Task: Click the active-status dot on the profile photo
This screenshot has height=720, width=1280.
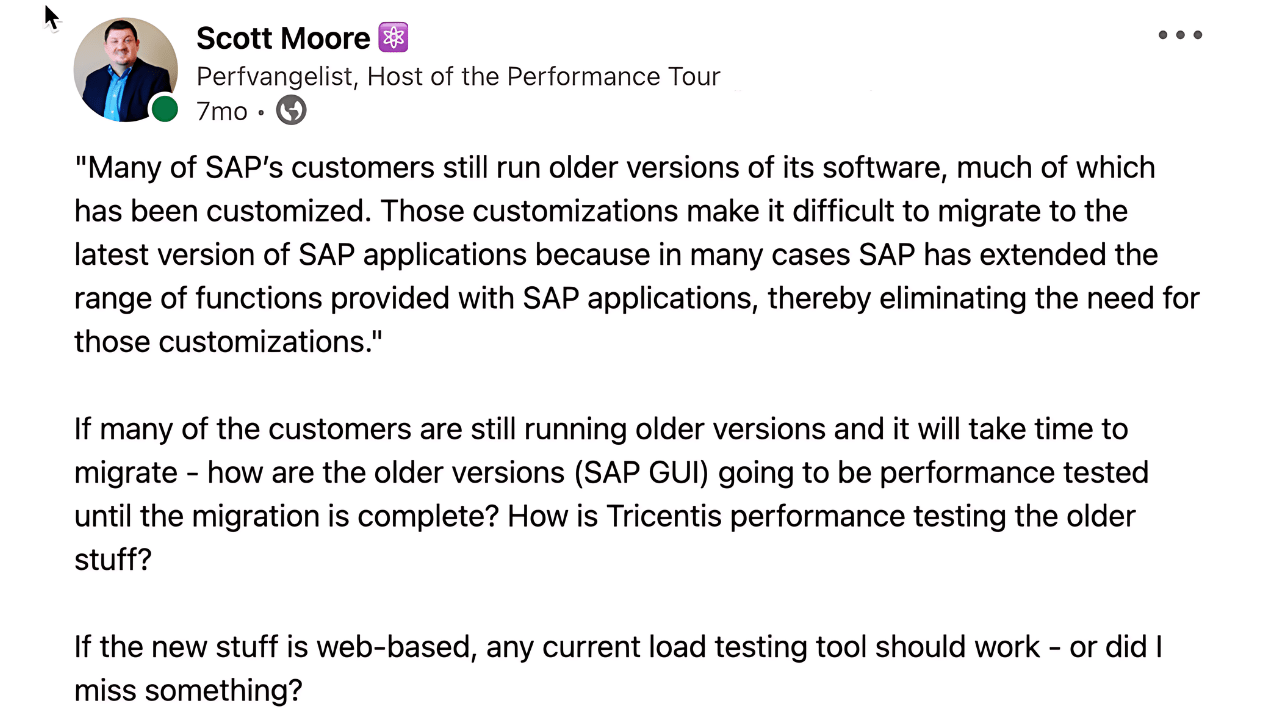Action: click(x=164, y=110)
